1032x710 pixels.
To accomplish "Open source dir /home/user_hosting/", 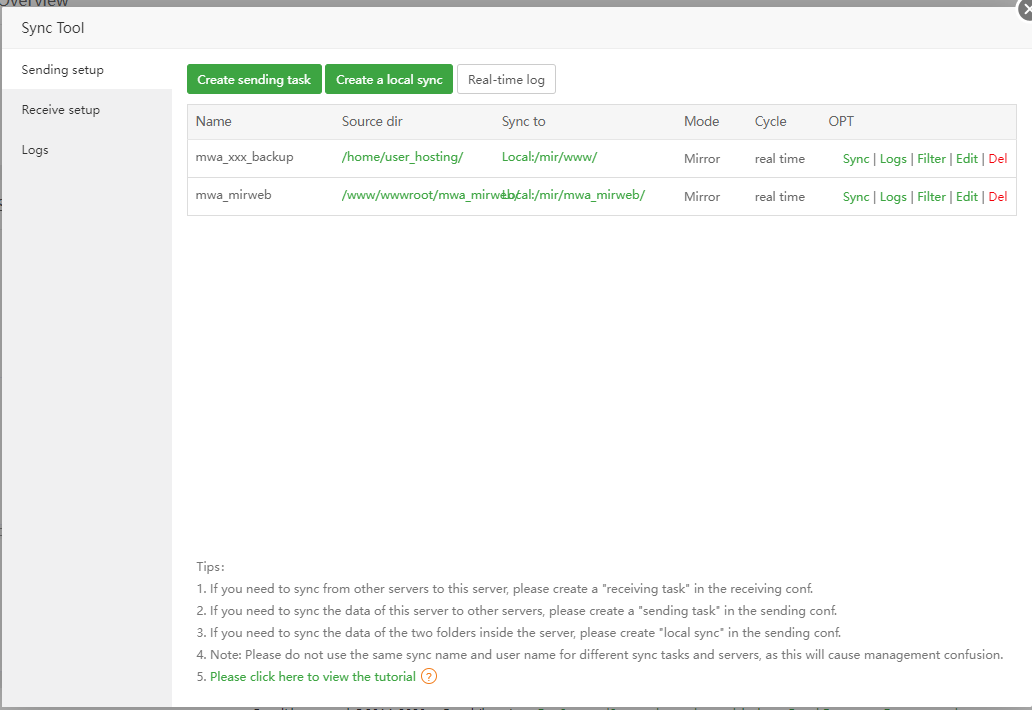I will point(403,157).
